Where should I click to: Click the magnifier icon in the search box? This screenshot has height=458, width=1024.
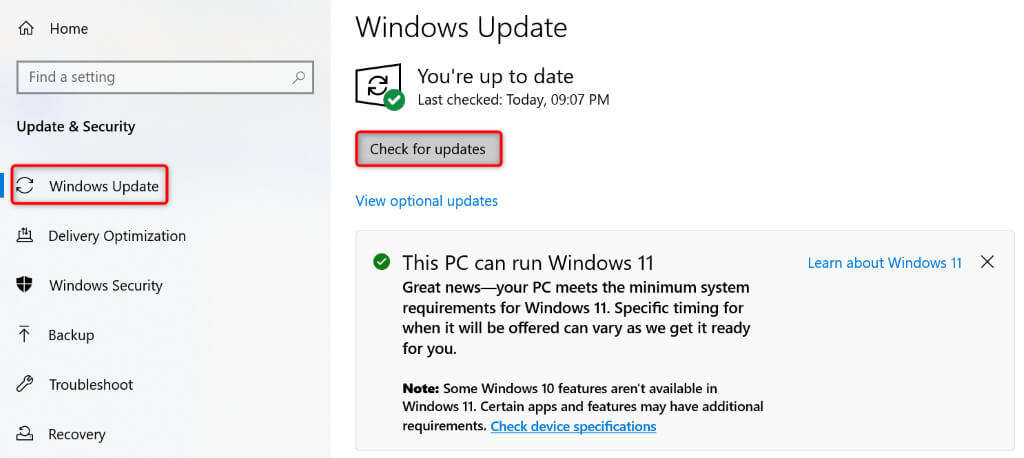pos(298,77)
